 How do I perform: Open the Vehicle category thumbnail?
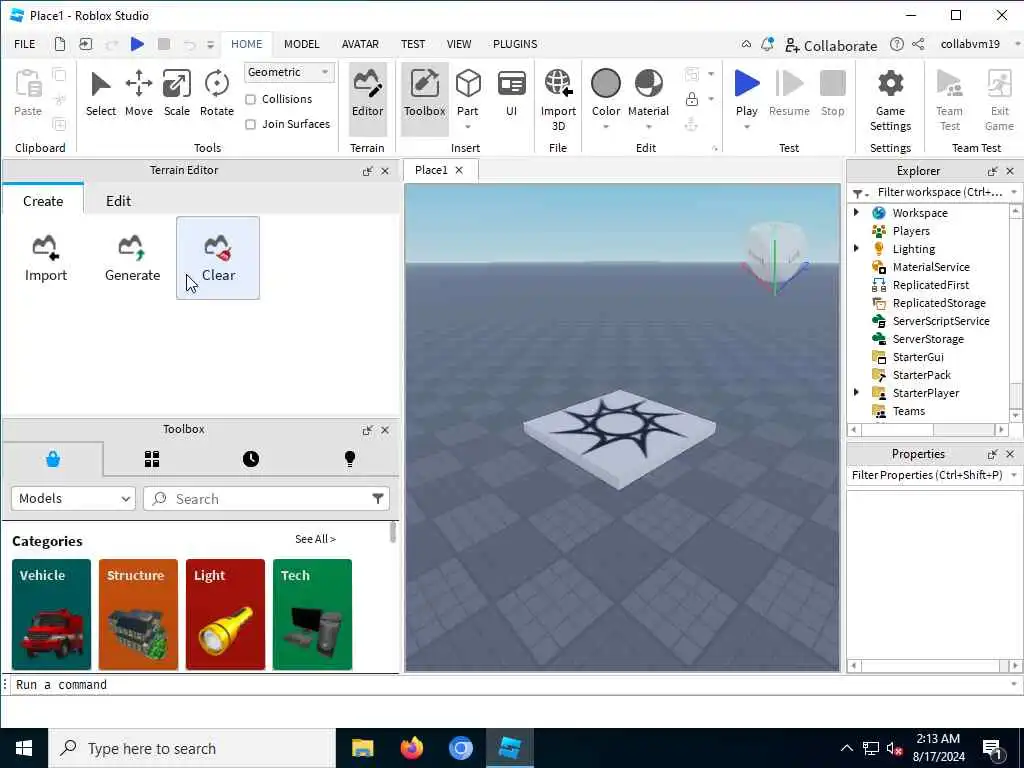click(x=51, y=615)
